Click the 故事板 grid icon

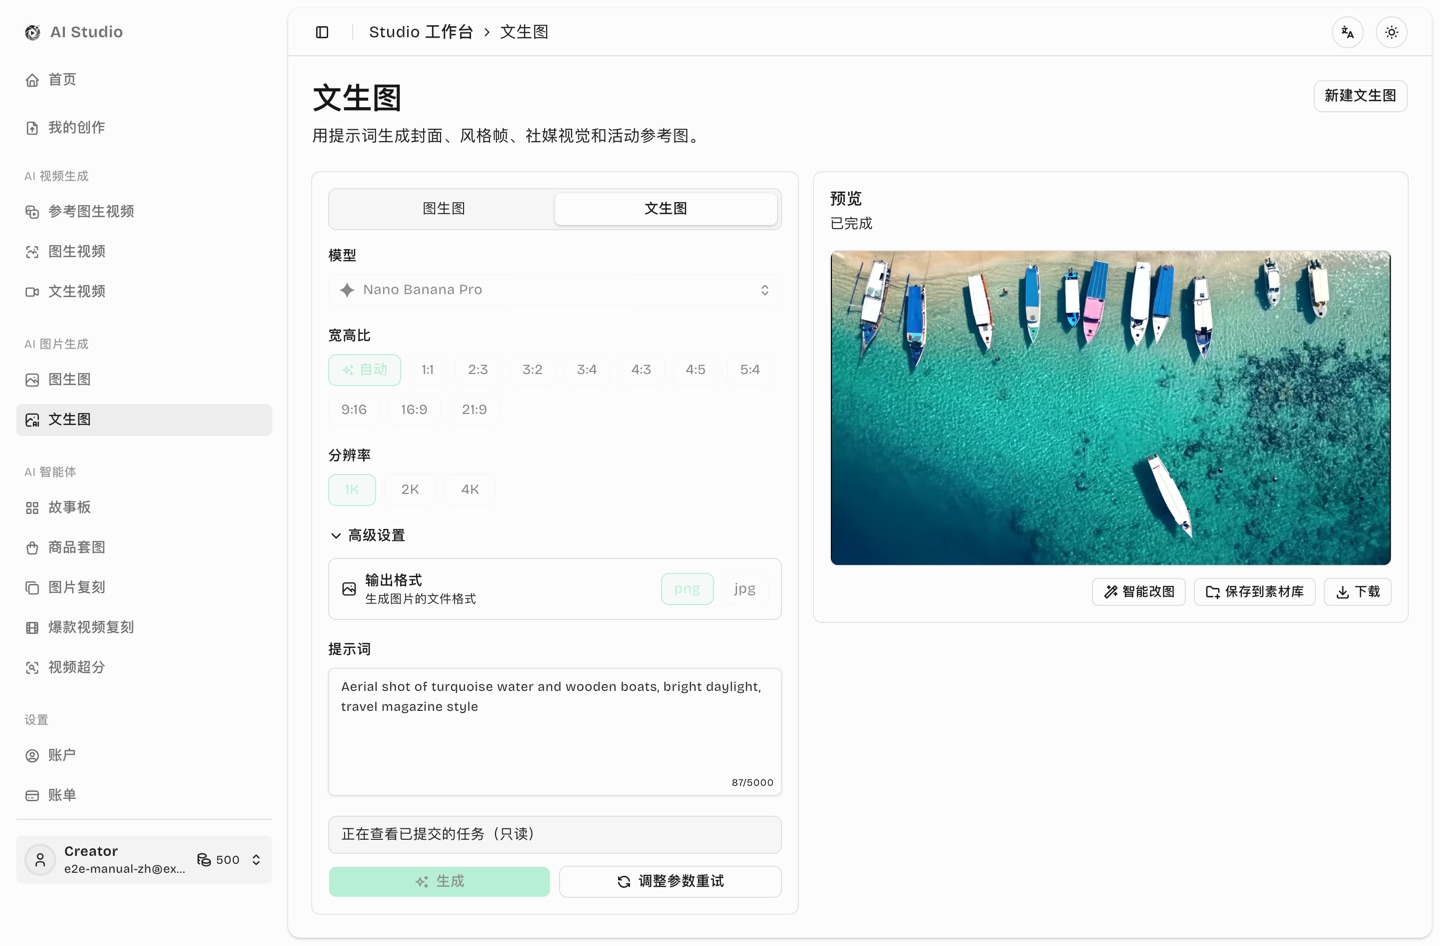pyautogui.click(x=32, y=508)
